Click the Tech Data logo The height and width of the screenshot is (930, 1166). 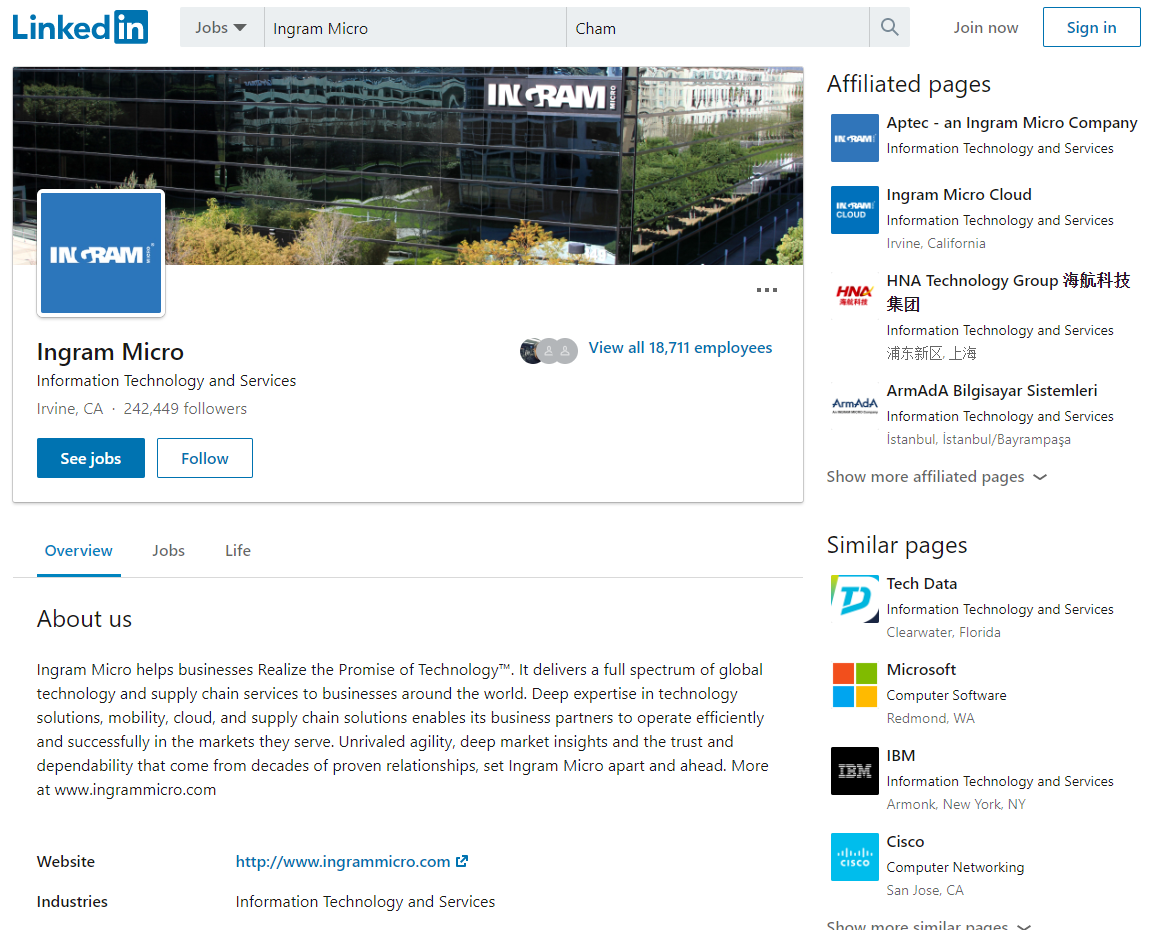pos(854,598)
